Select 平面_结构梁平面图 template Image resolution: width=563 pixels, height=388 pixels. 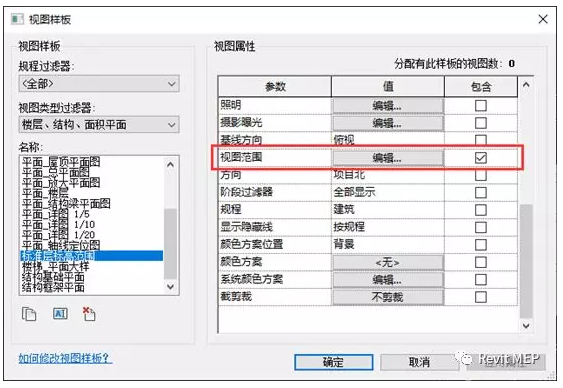pyautogui.click(x=66, y=204)
